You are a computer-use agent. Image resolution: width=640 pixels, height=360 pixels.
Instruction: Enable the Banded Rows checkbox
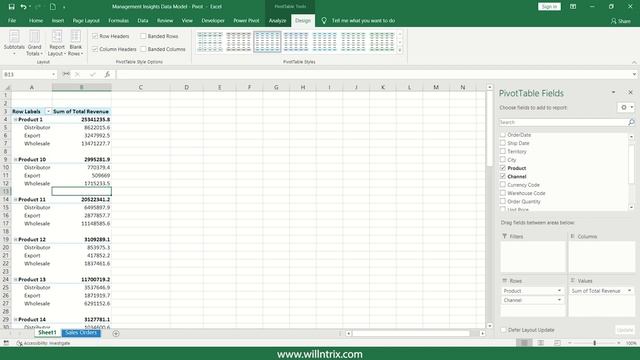(143, 36)
